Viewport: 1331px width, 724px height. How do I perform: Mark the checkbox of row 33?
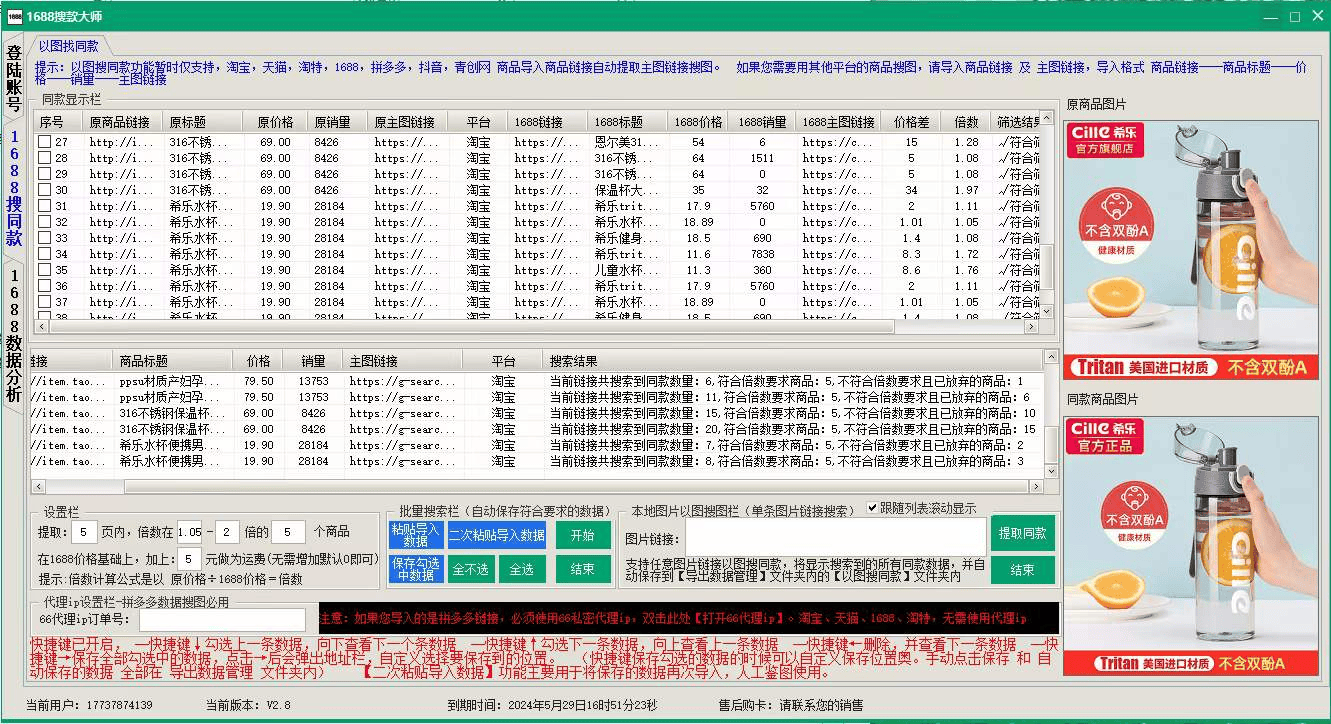(x=44, y=238)
